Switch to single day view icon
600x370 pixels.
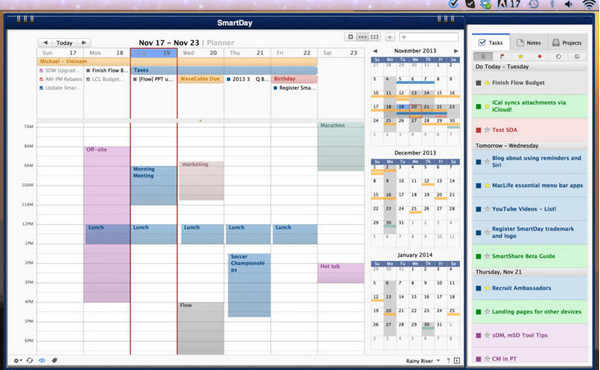[x=350, y=37]
